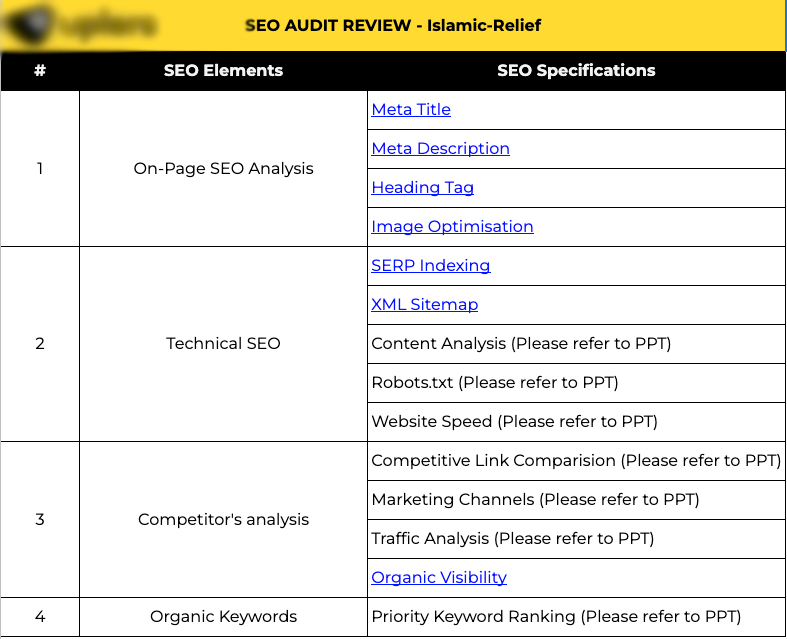Select the 'On-Page SEO Analysis' cell
787x639 pixels.
pyautogui.click(x=223, y=169)
